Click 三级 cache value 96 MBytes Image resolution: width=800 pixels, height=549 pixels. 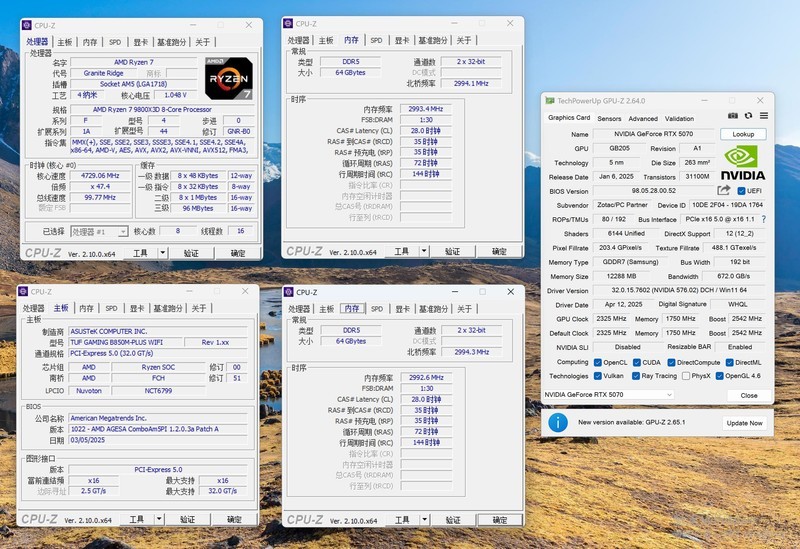(197, 208)
